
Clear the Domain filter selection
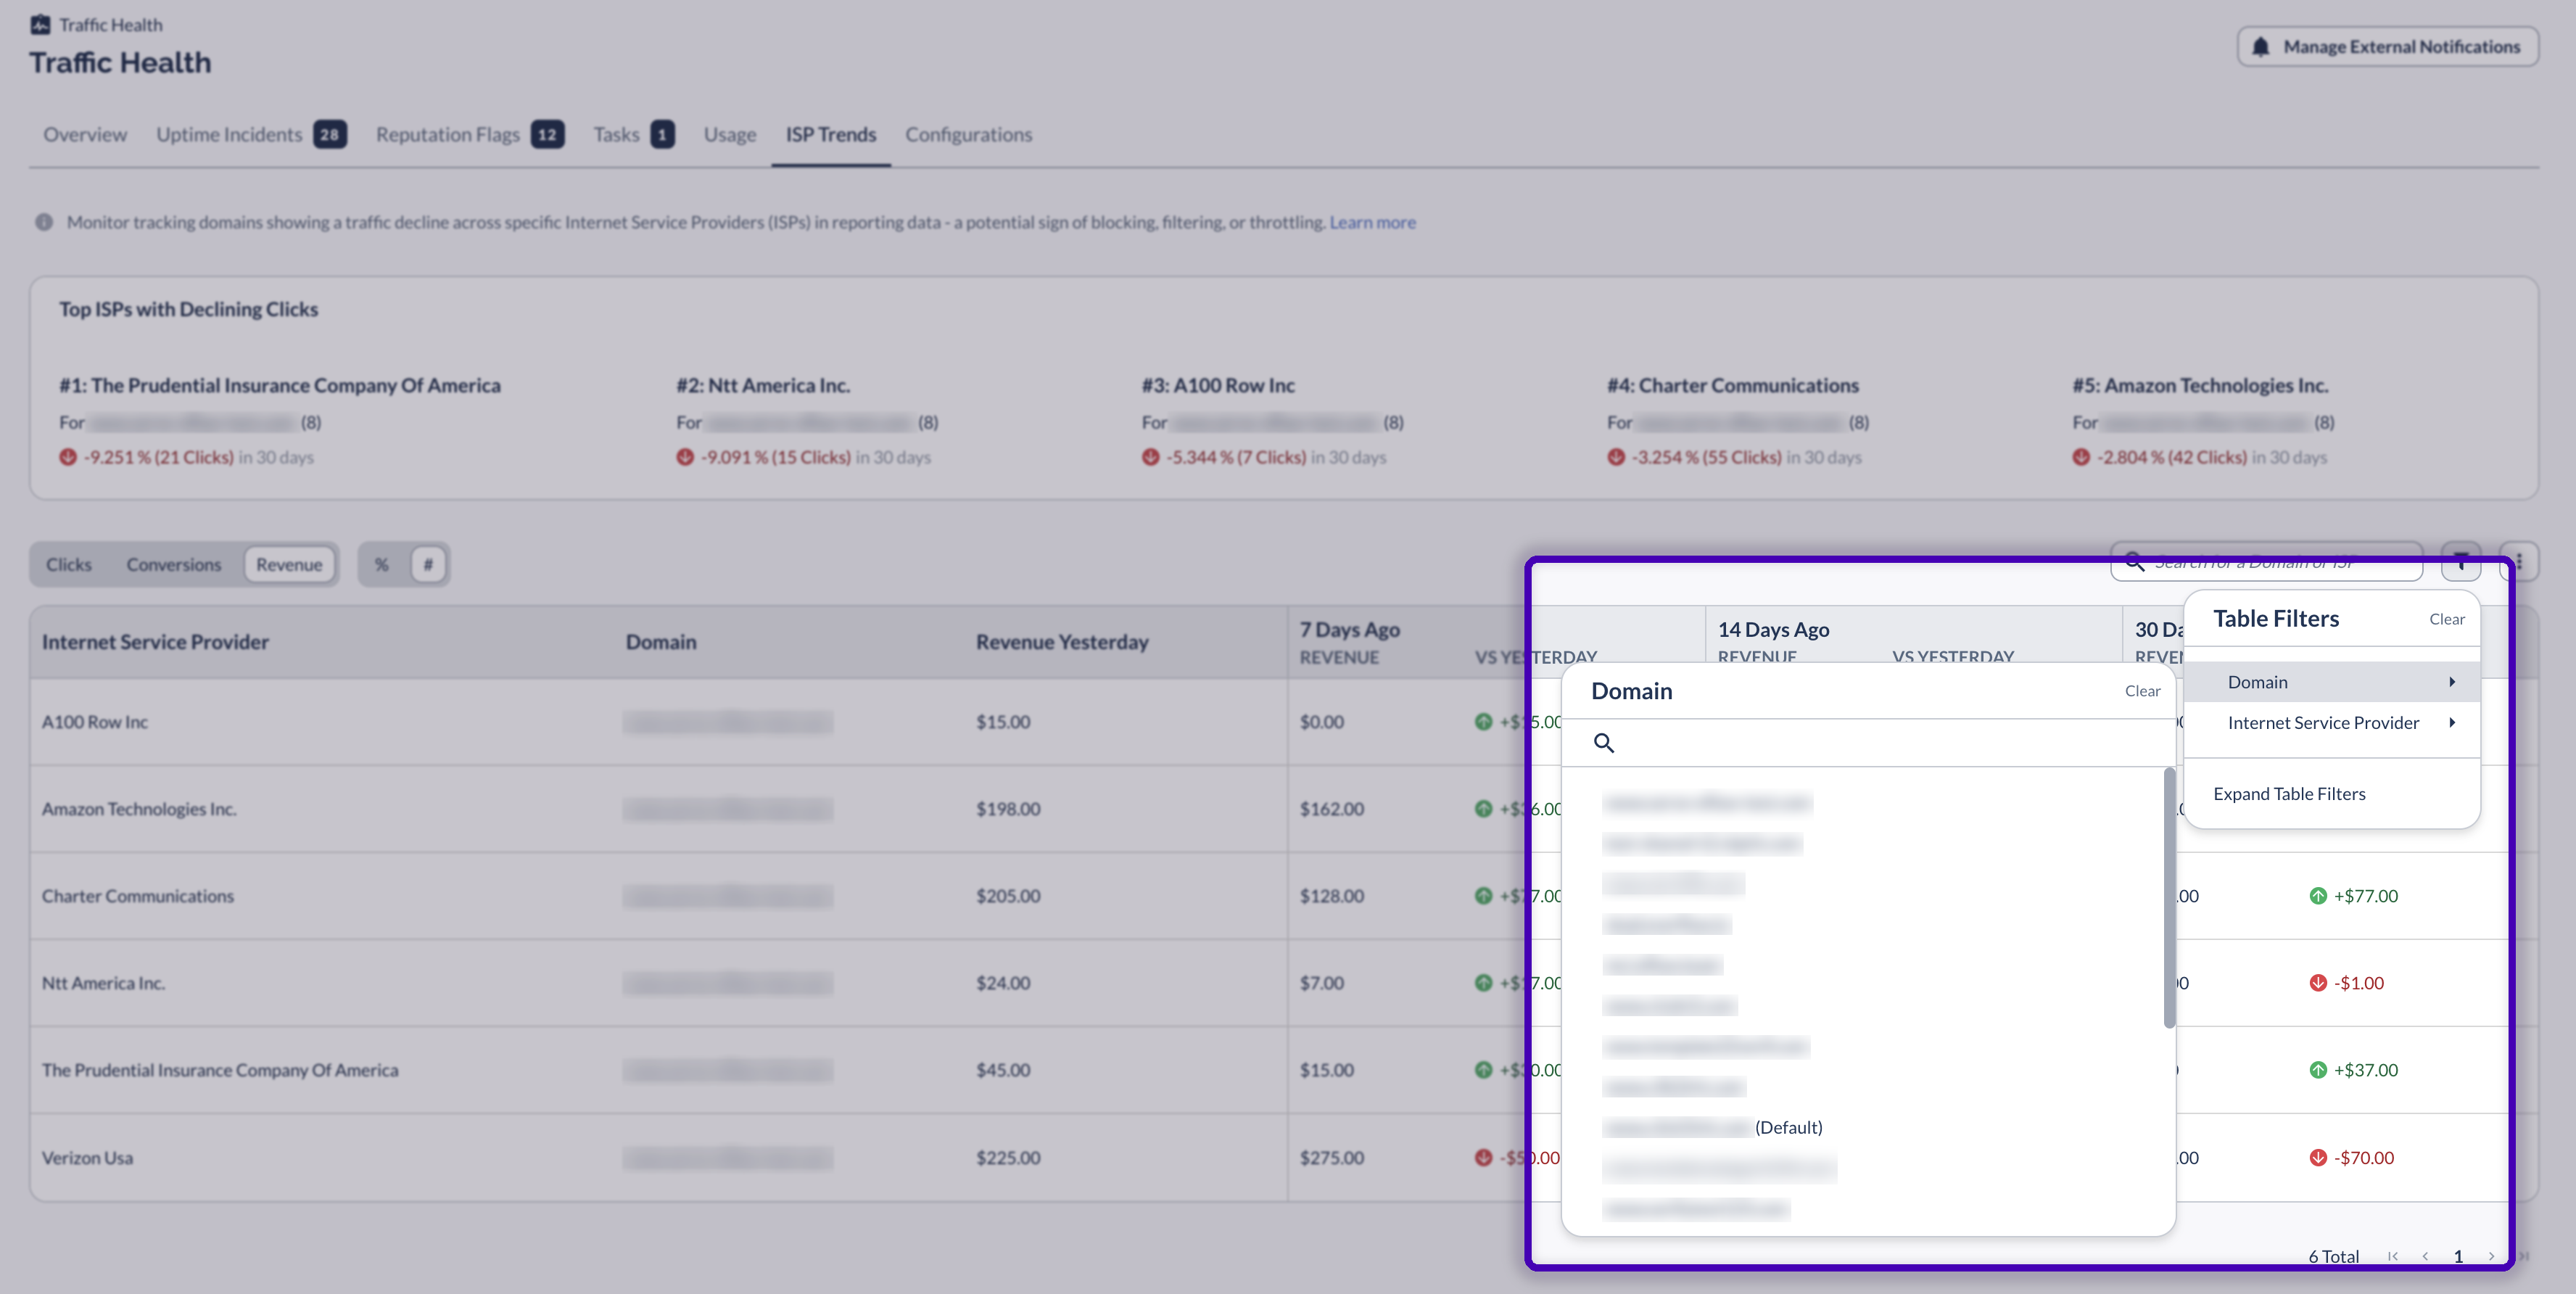pyautogui.click(x=2142, y=691)
